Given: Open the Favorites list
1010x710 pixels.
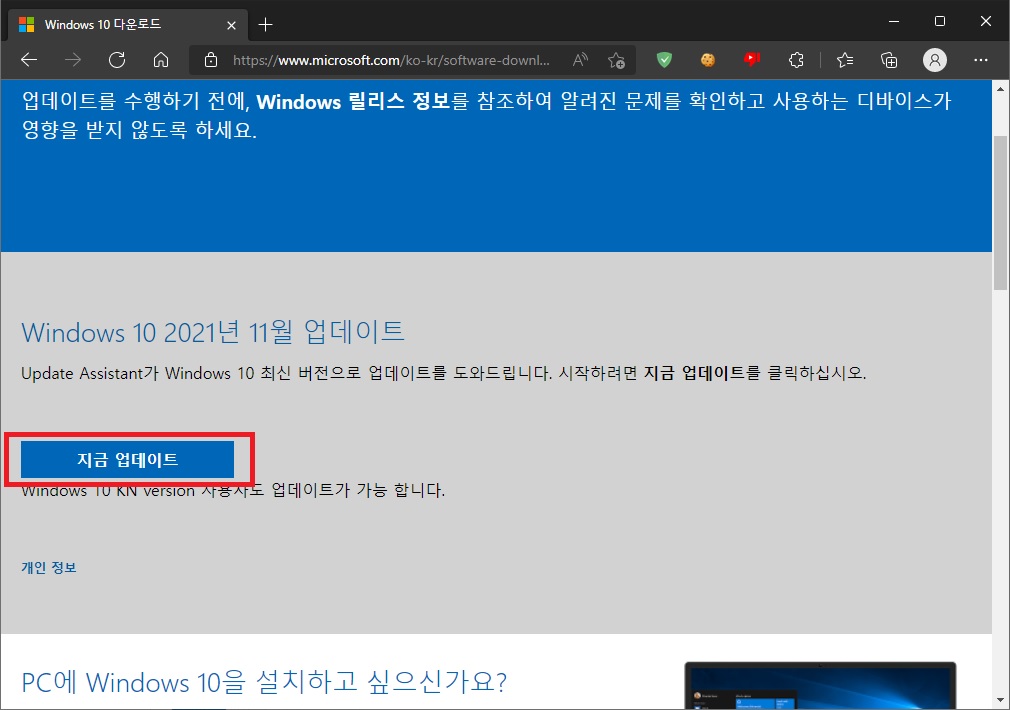Looking at the screenshot, I should pyautogui.click(x=844, y=60).
